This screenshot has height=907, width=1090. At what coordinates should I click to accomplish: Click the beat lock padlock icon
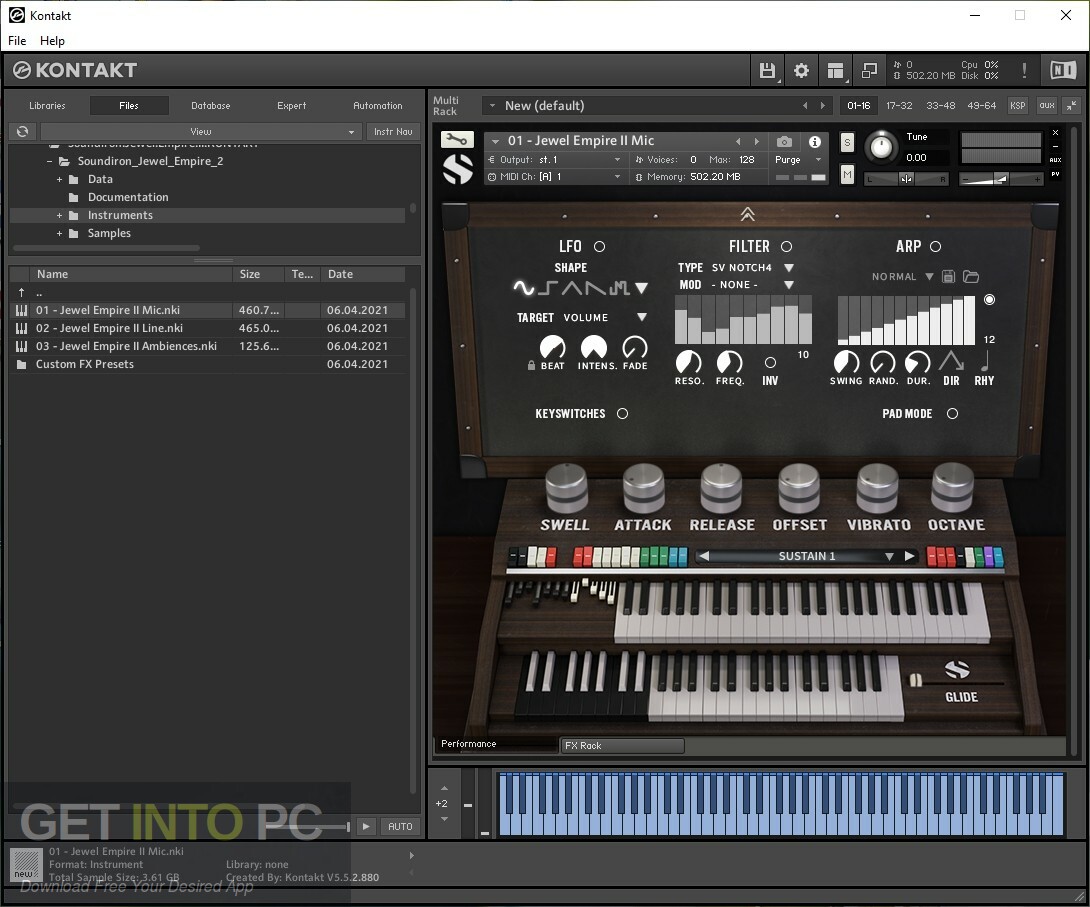[531, 365]
